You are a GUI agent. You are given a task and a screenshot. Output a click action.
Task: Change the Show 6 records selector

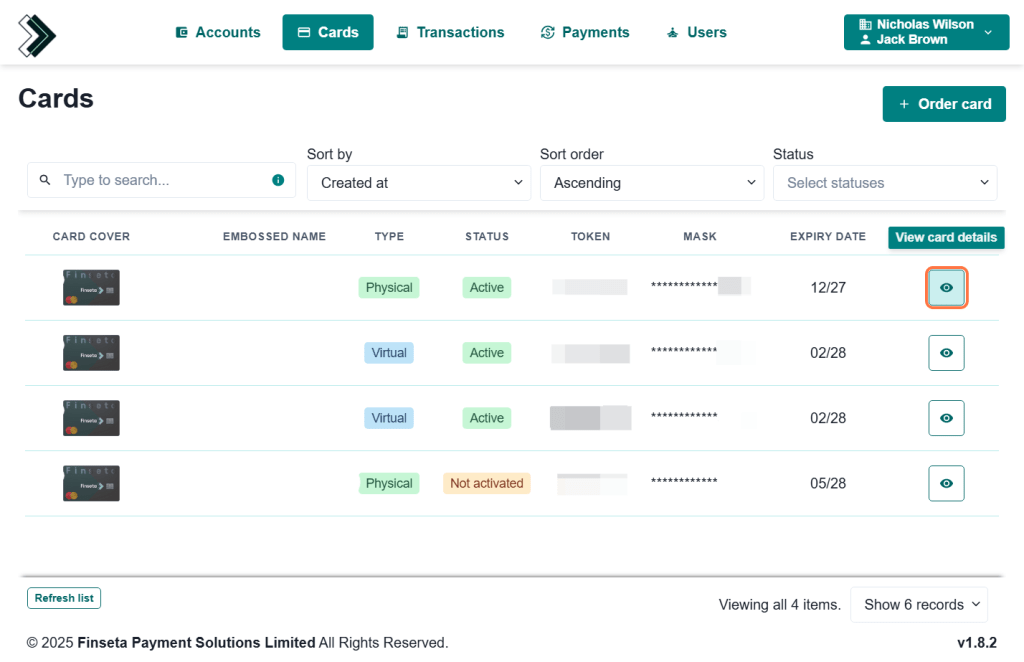[918, 605]
